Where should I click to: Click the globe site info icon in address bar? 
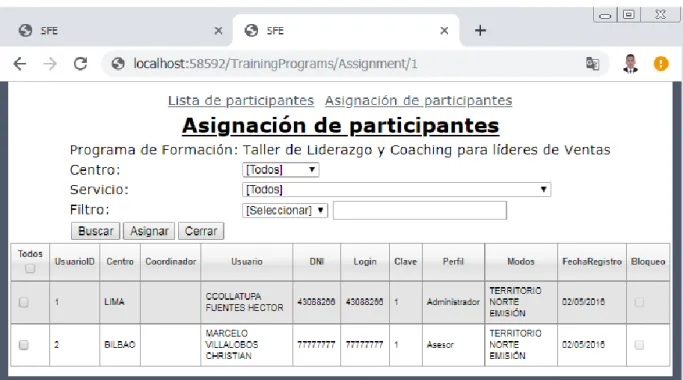coord(118,64)
